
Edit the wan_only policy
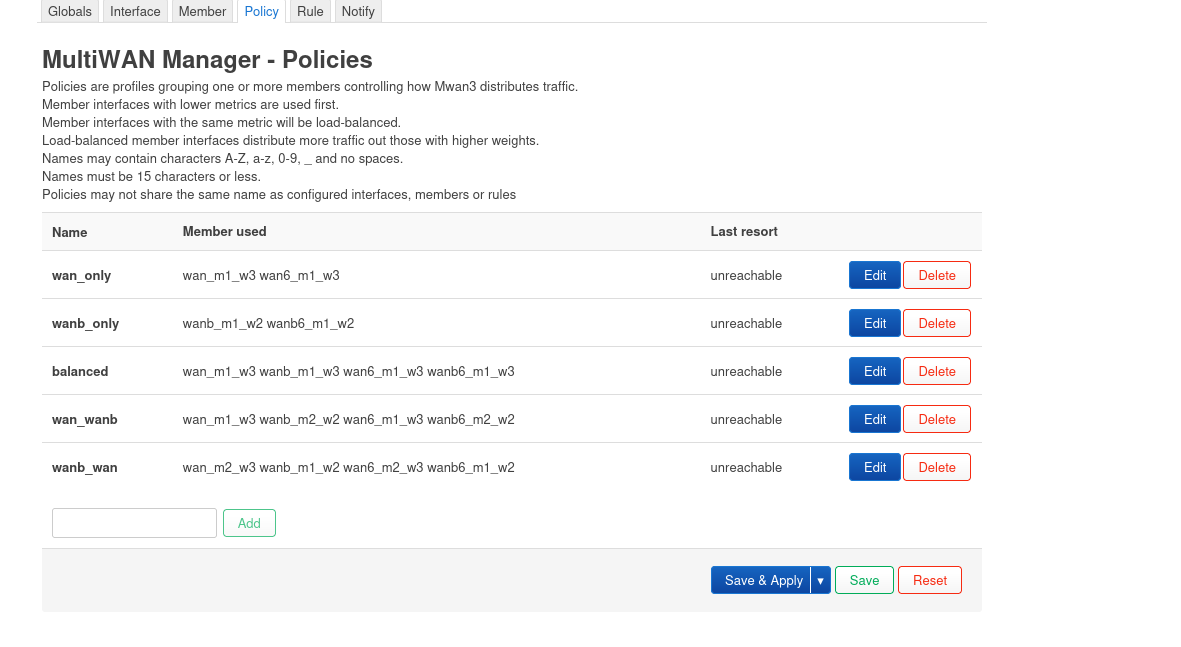[874, 275]
